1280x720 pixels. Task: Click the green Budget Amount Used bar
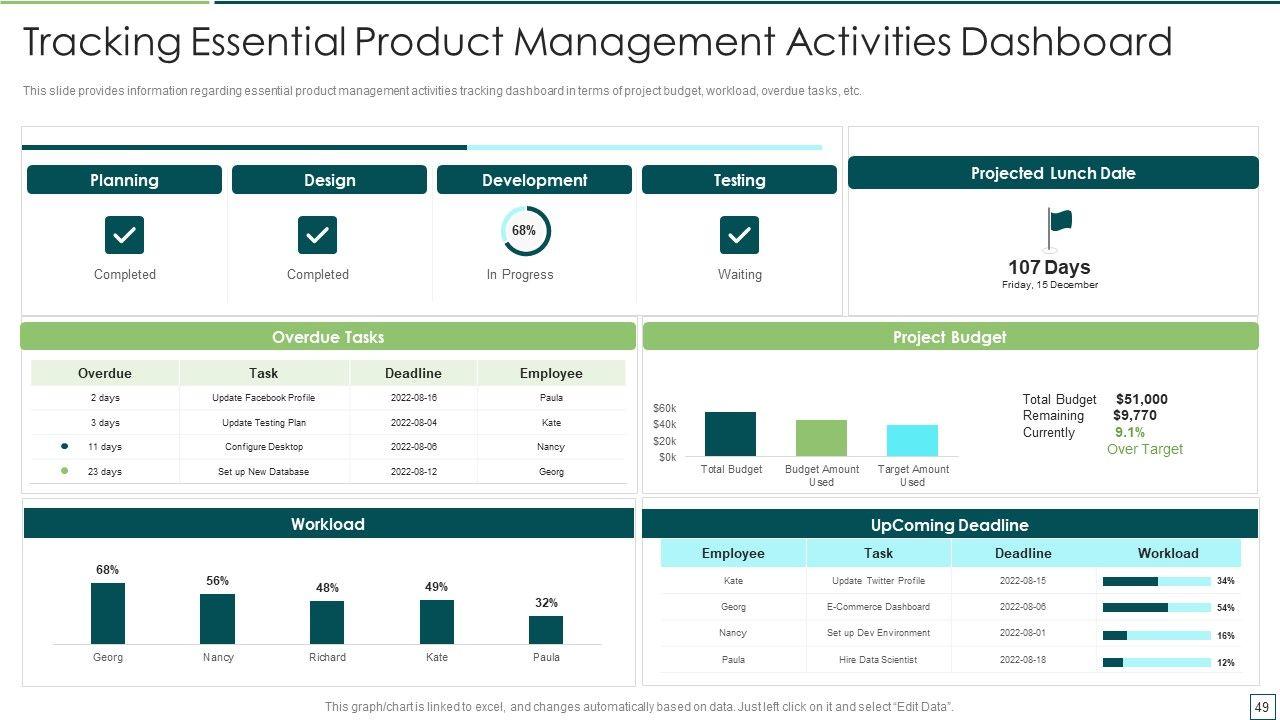(x=821, y=438)
